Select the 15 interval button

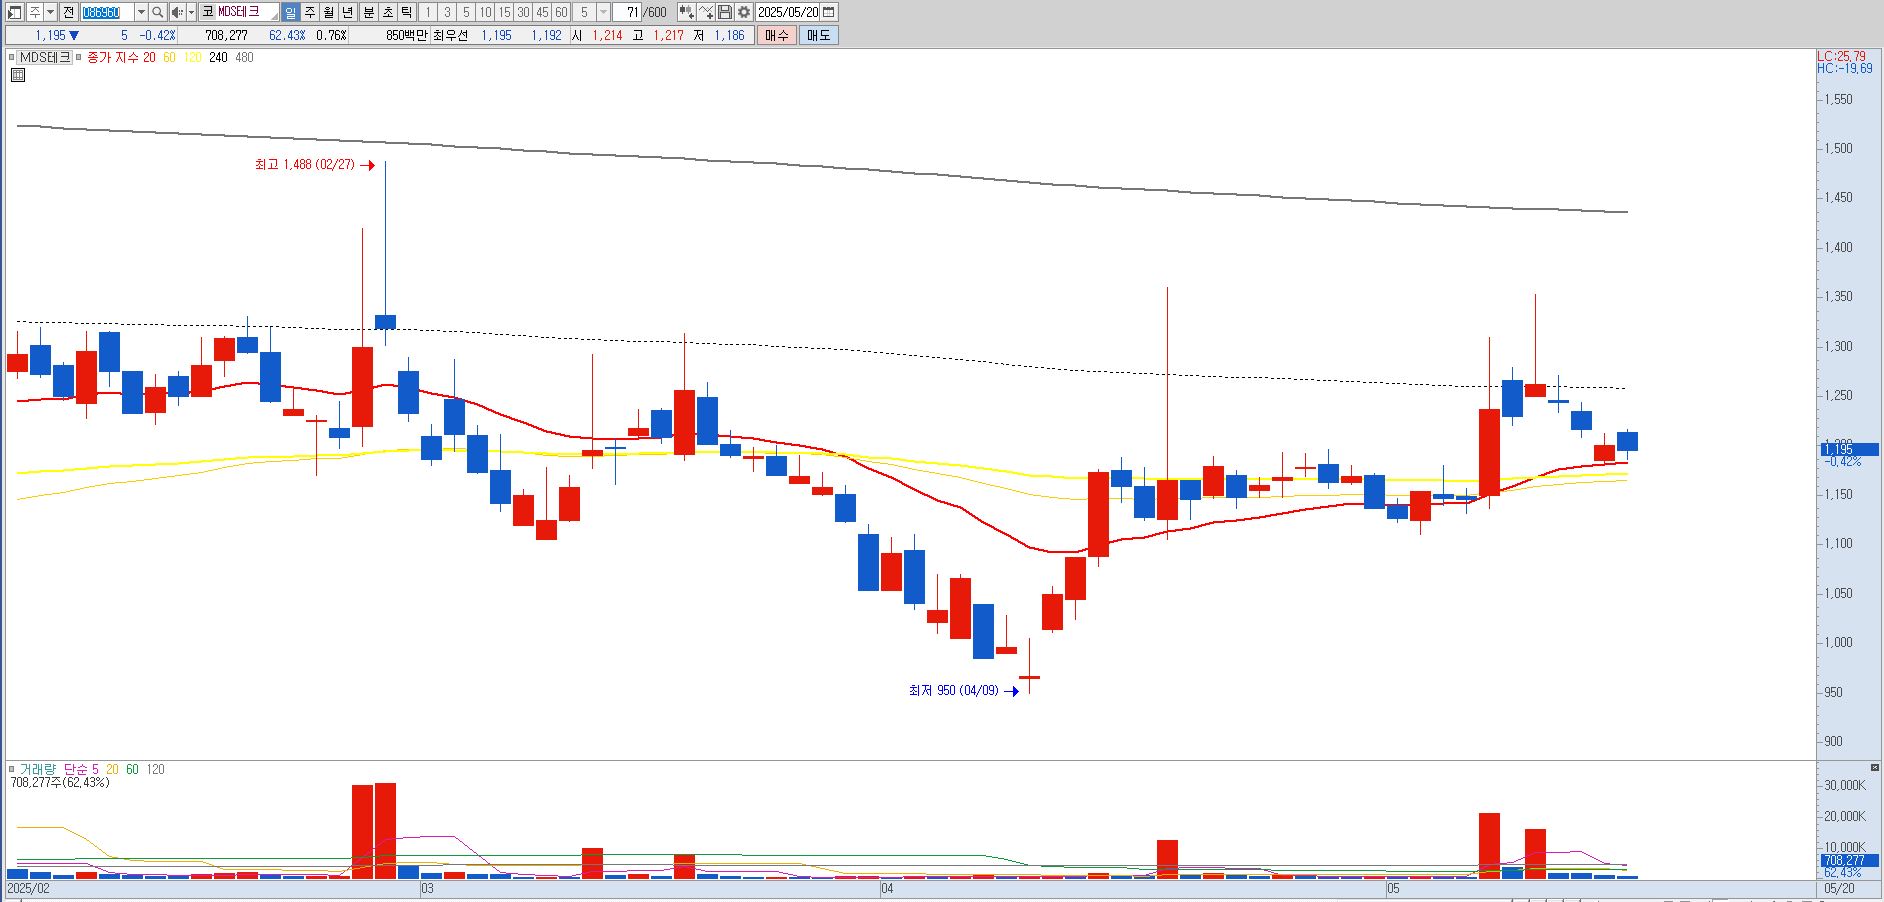tap(504, 12)
